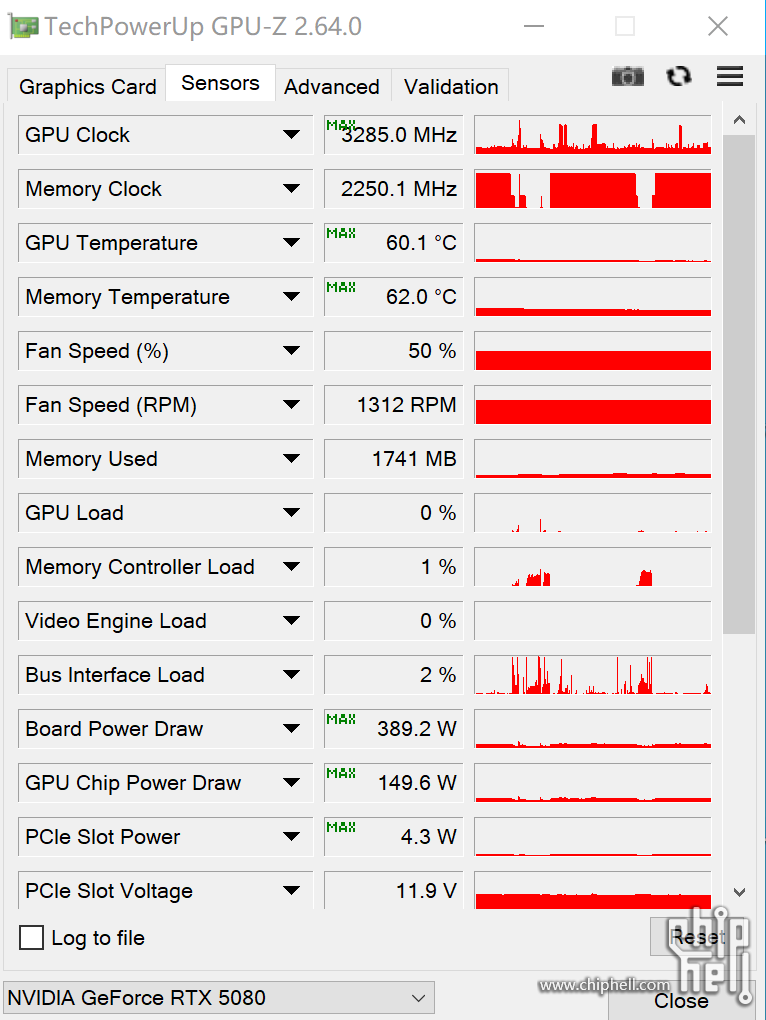Open the Video Engine Load dropdown
Image resolution: width=766 pixels, height=1020 pixels.
click(x=291, y=621)
